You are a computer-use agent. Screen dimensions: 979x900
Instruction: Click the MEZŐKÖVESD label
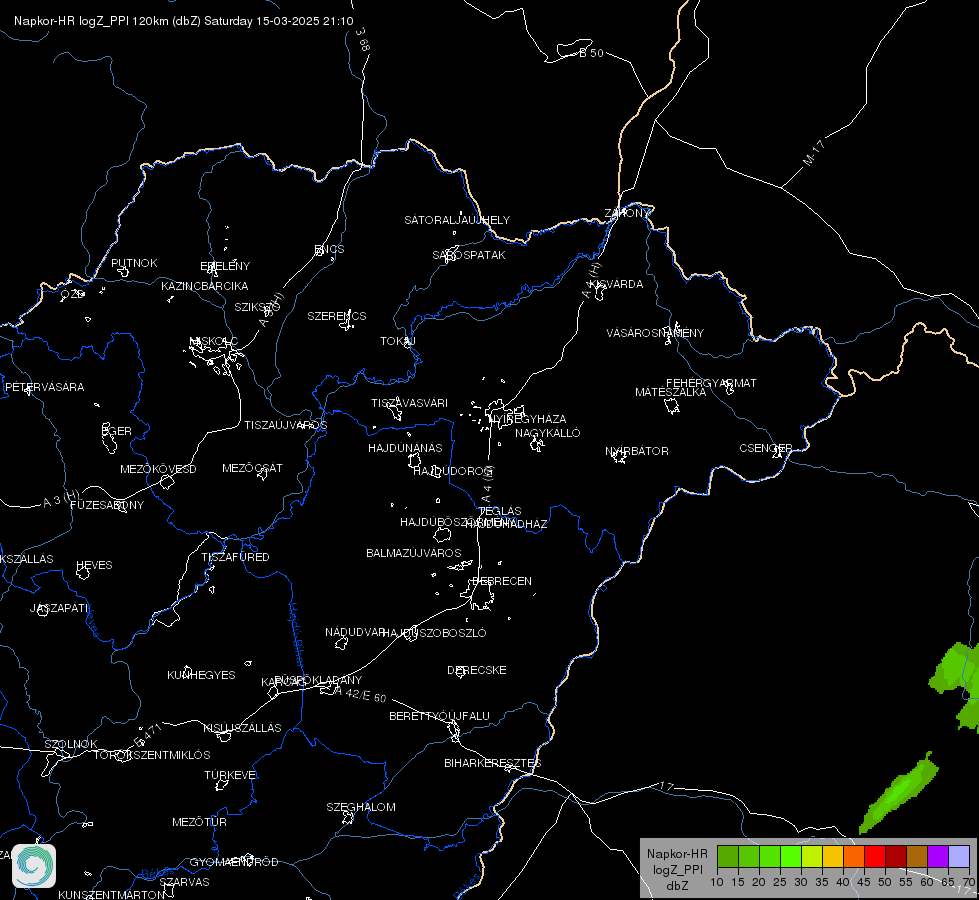tap(158, 469)
